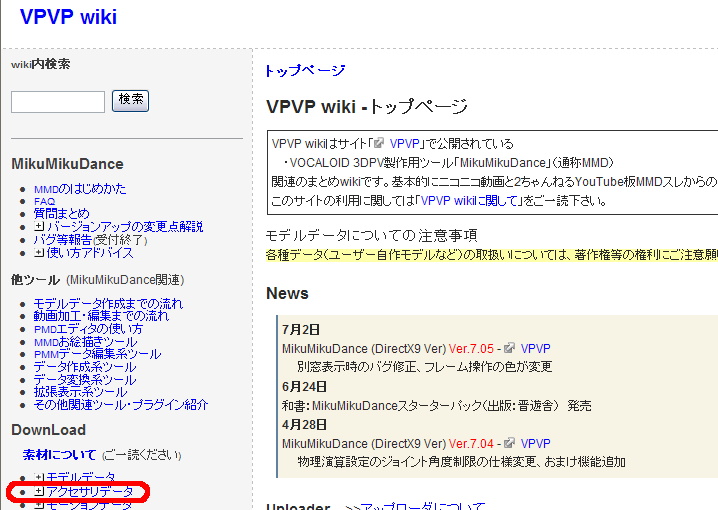The height and width of the screenshot is (510, 718).
Task: Open PMDエディタの使い方 link
Action: [x=88, y=329]
